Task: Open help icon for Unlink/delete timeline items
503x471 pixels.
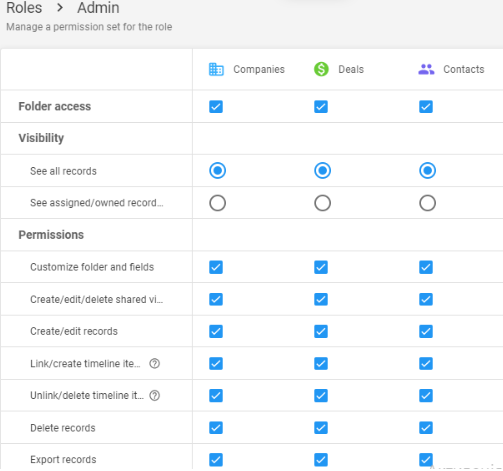Action: (x=155, y=395)
